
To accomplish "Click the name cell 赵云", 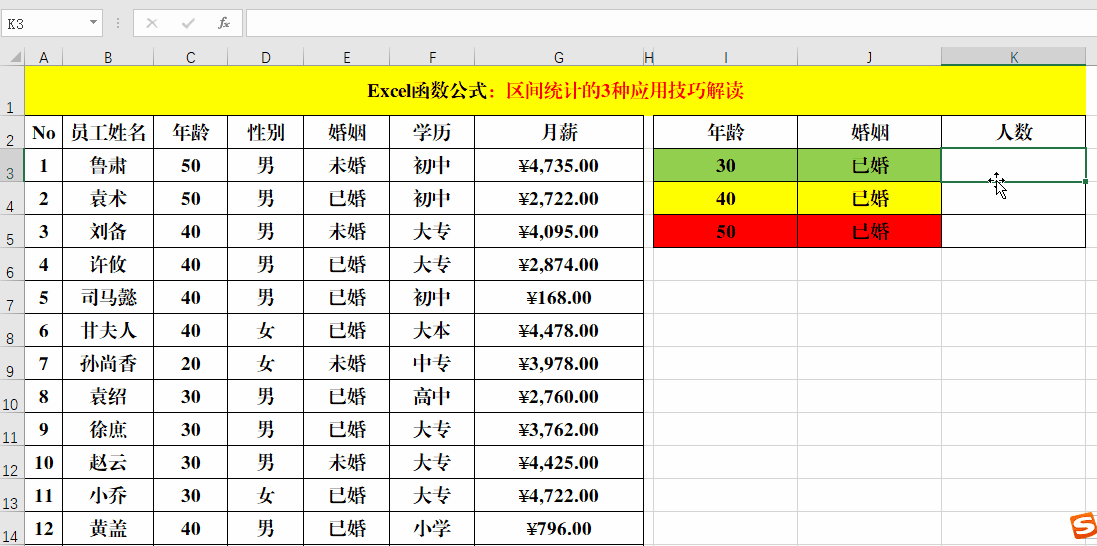I will coord(108,463).
